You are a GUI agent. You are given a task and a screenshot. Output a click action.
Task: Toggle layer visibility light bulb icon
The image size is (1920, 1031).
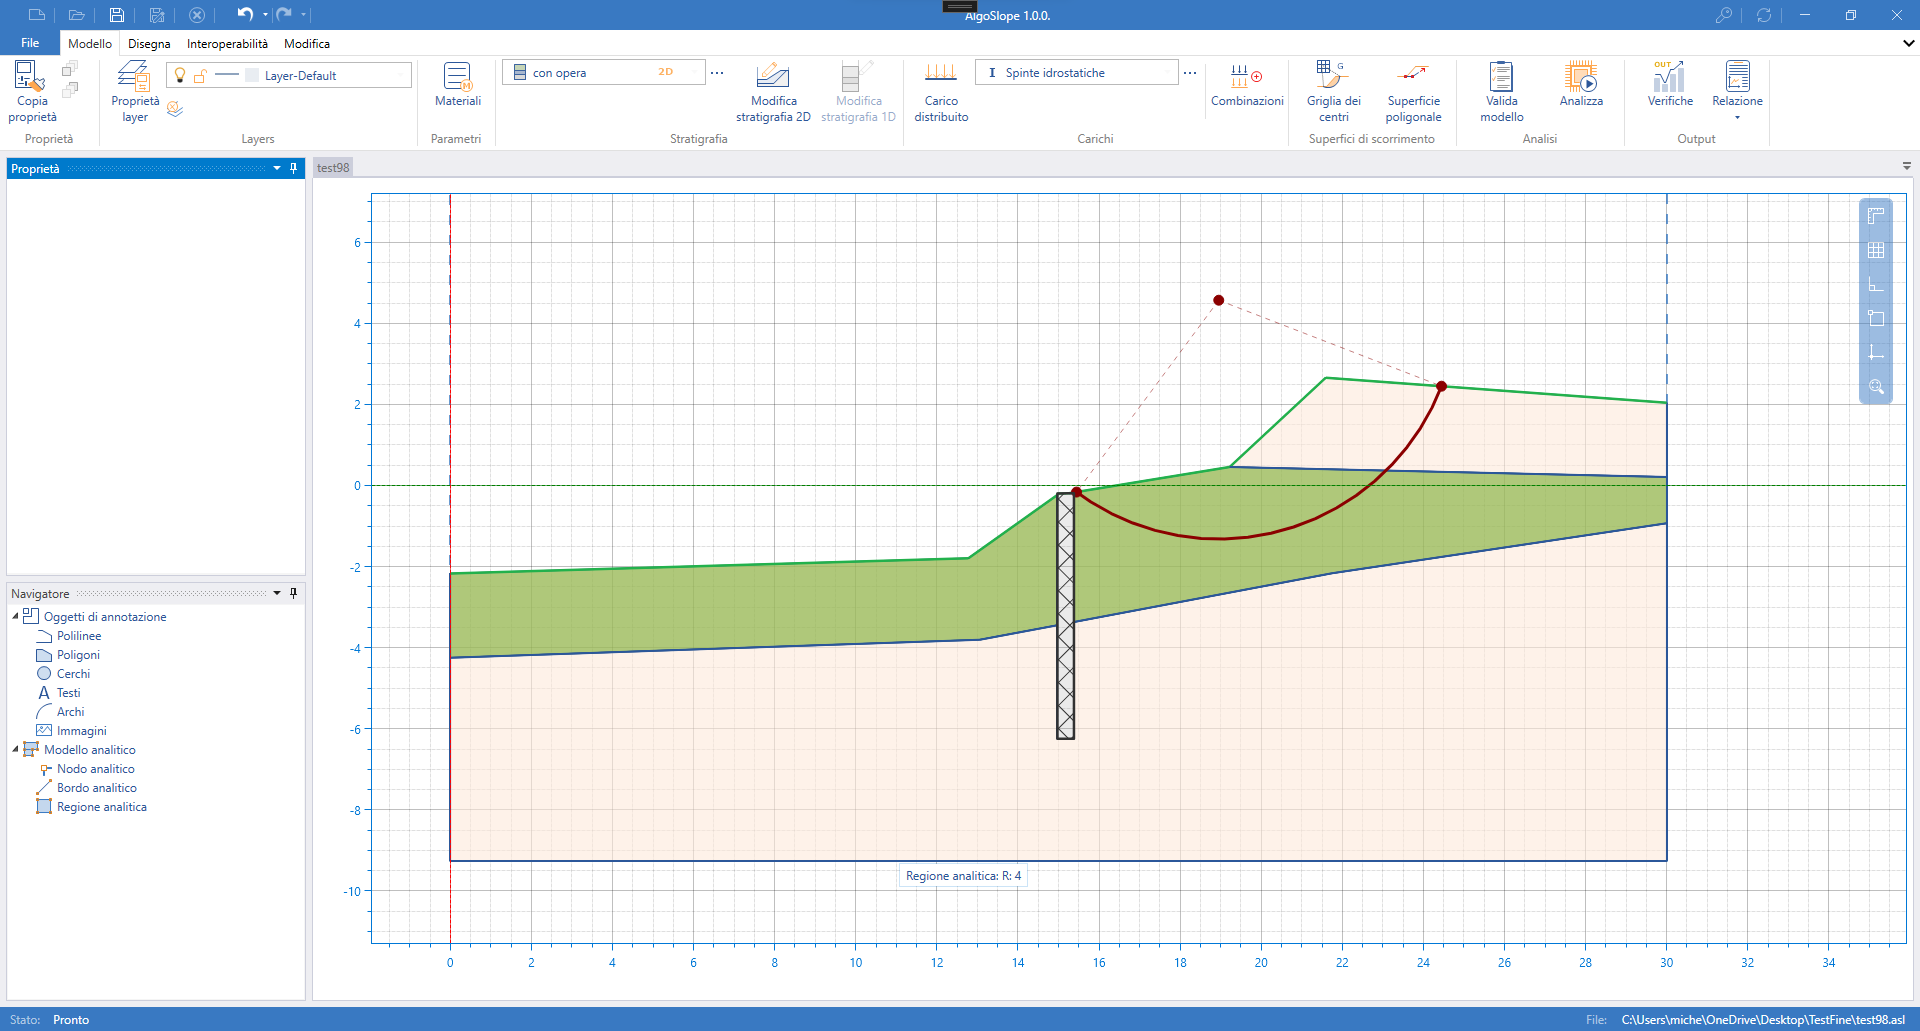[x=180, y=75]
